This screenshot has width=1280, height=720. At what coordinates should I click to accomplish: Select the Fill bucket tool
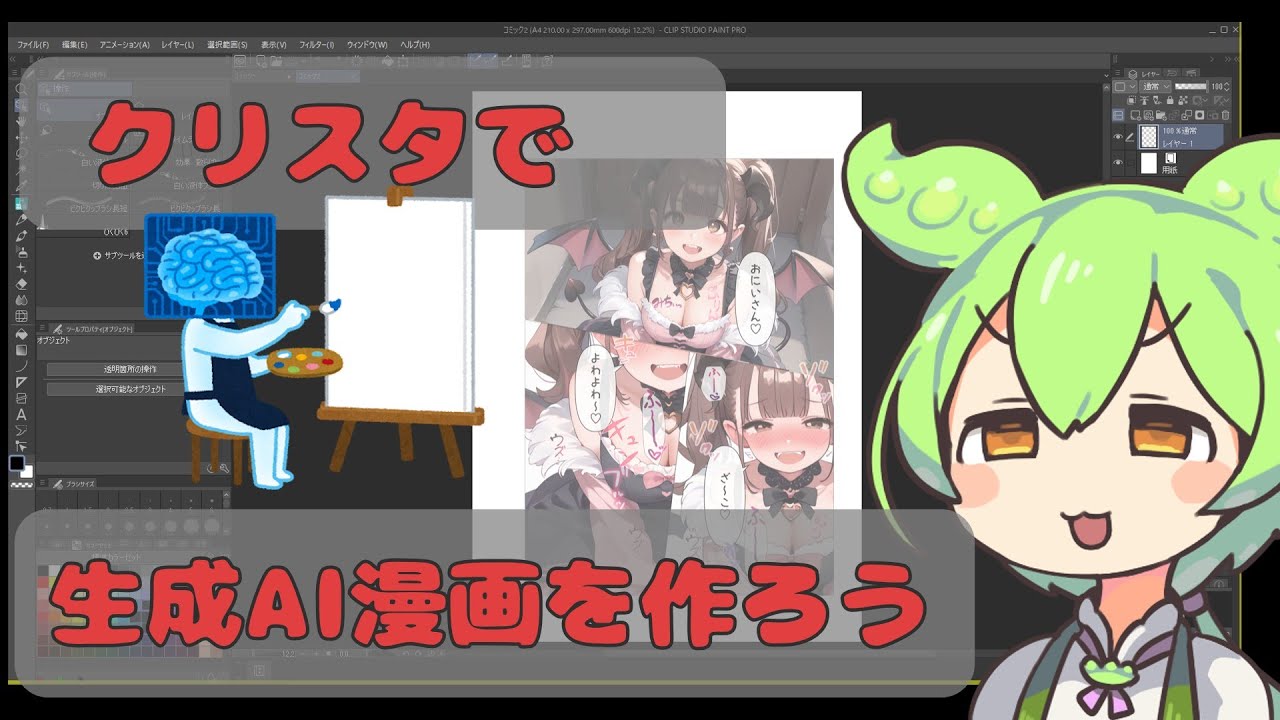(22, 332)
